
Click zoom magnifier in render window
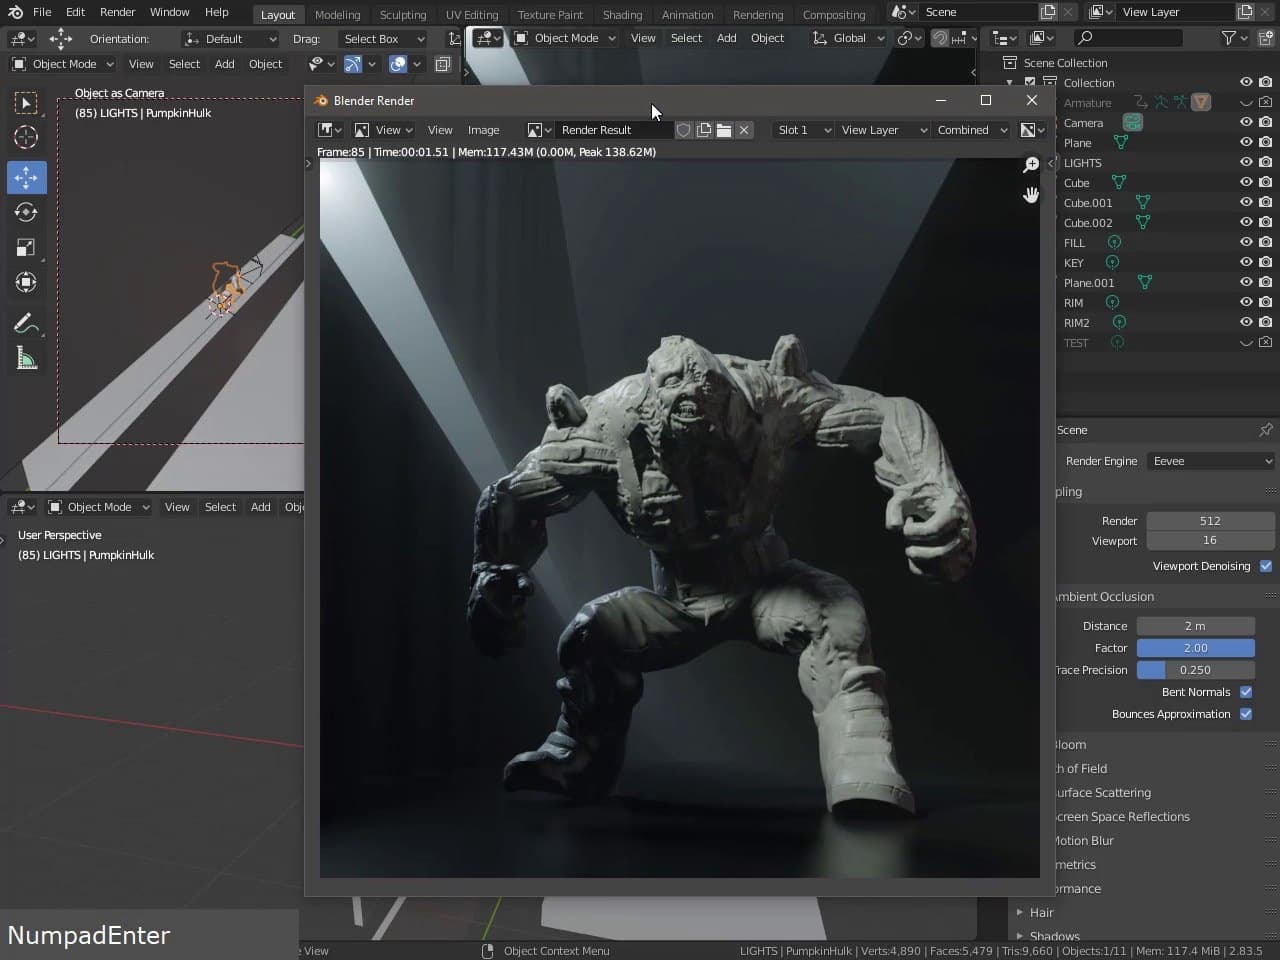click(1030, 165)
